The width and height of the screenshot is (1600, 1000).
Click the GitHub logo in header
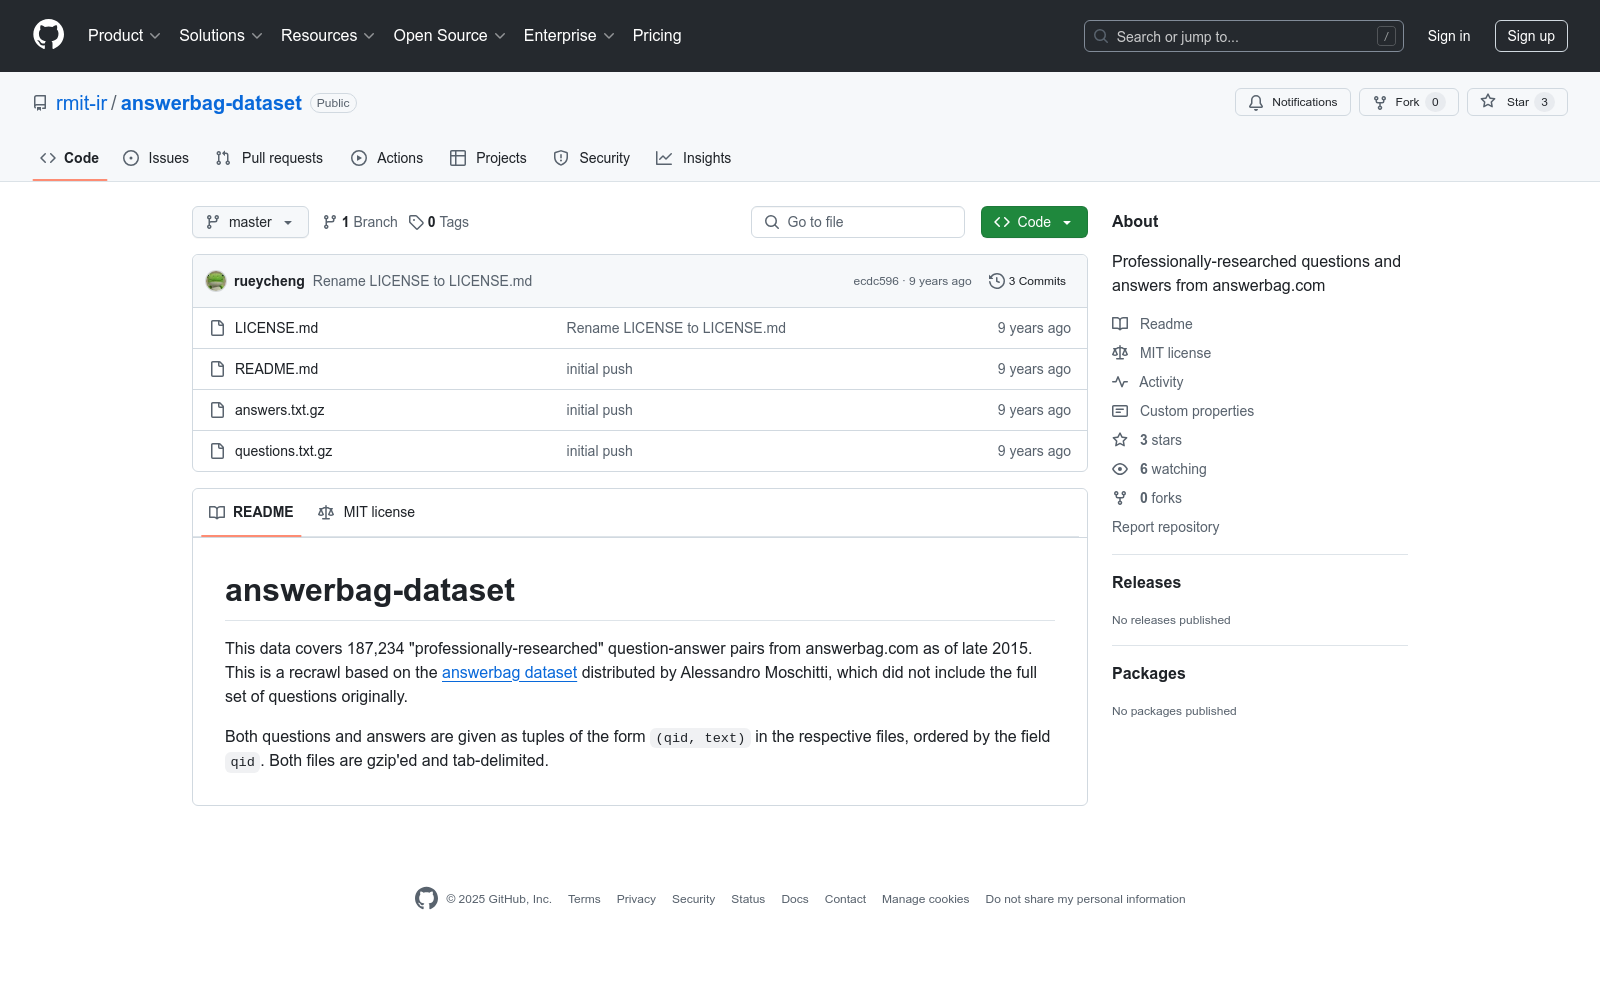coord(48,35)
